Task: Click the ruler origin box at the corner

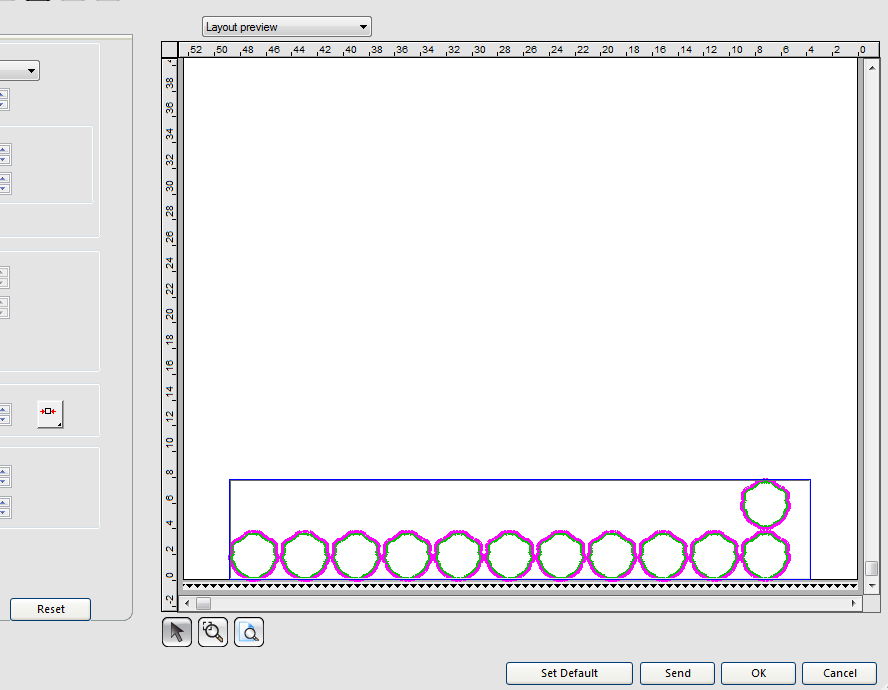Action: point(169,49)
